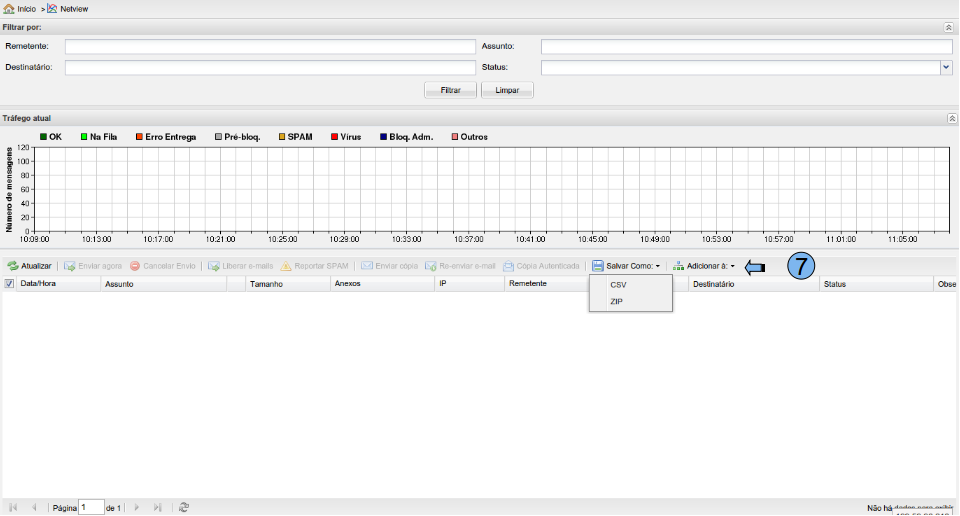Click the Cópia Autenticada icon
This screenshot has width=960, height=516.
[509, 267]
